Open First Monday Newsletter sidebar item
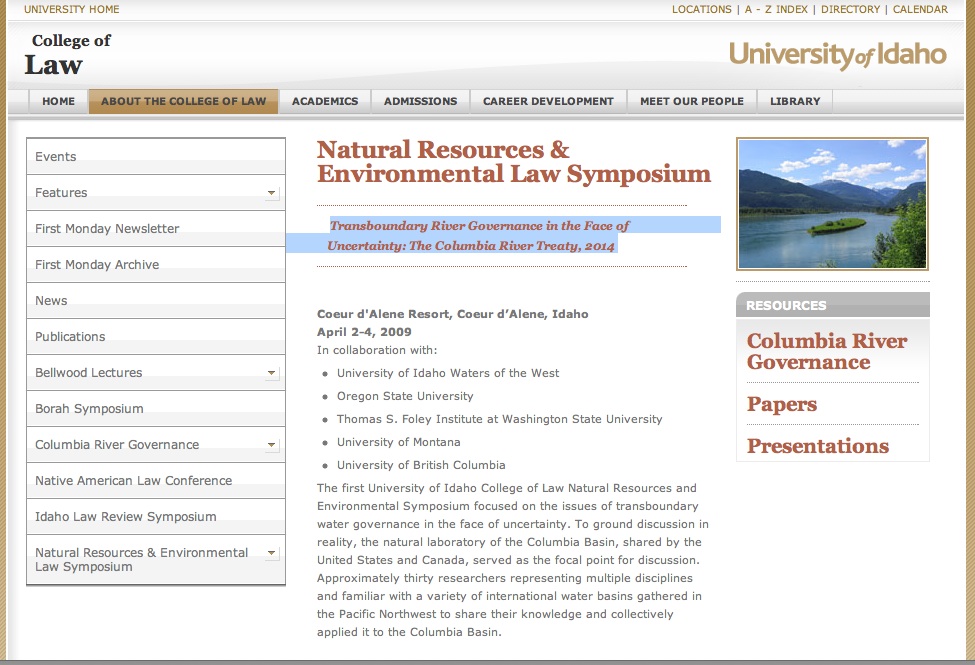The image size is (975, 665). point(155,229)
